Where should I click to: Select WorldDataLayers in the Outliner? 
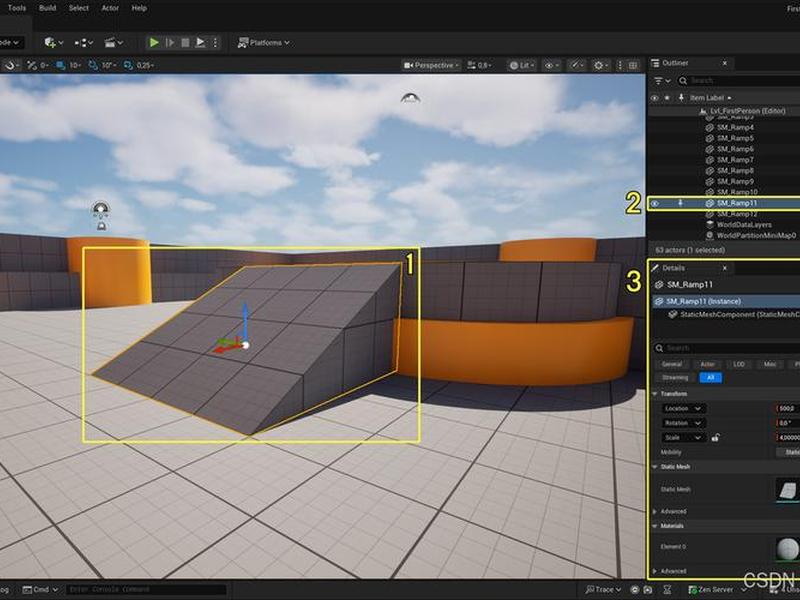click(x=744, y=224)
